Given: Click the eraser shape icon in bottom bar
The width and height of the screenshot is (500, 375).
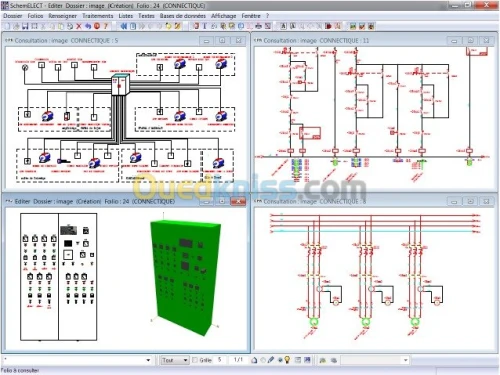Looking at the screenshot, I should [254, 360].
